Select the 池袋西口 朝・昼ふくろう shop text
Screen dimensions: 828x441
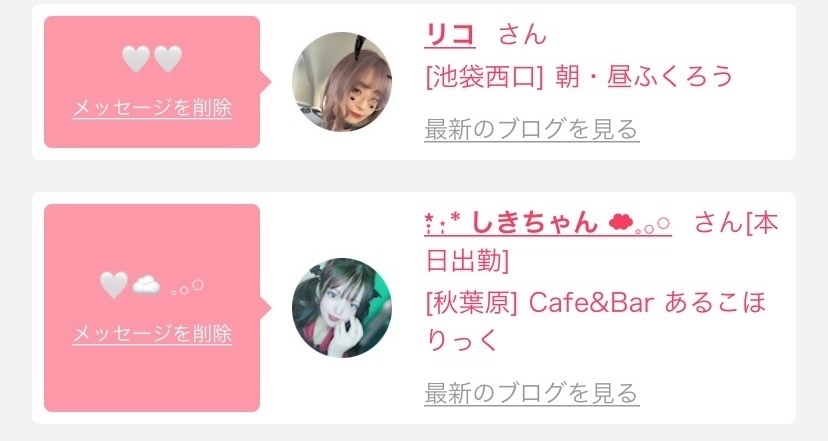(579, 77)
